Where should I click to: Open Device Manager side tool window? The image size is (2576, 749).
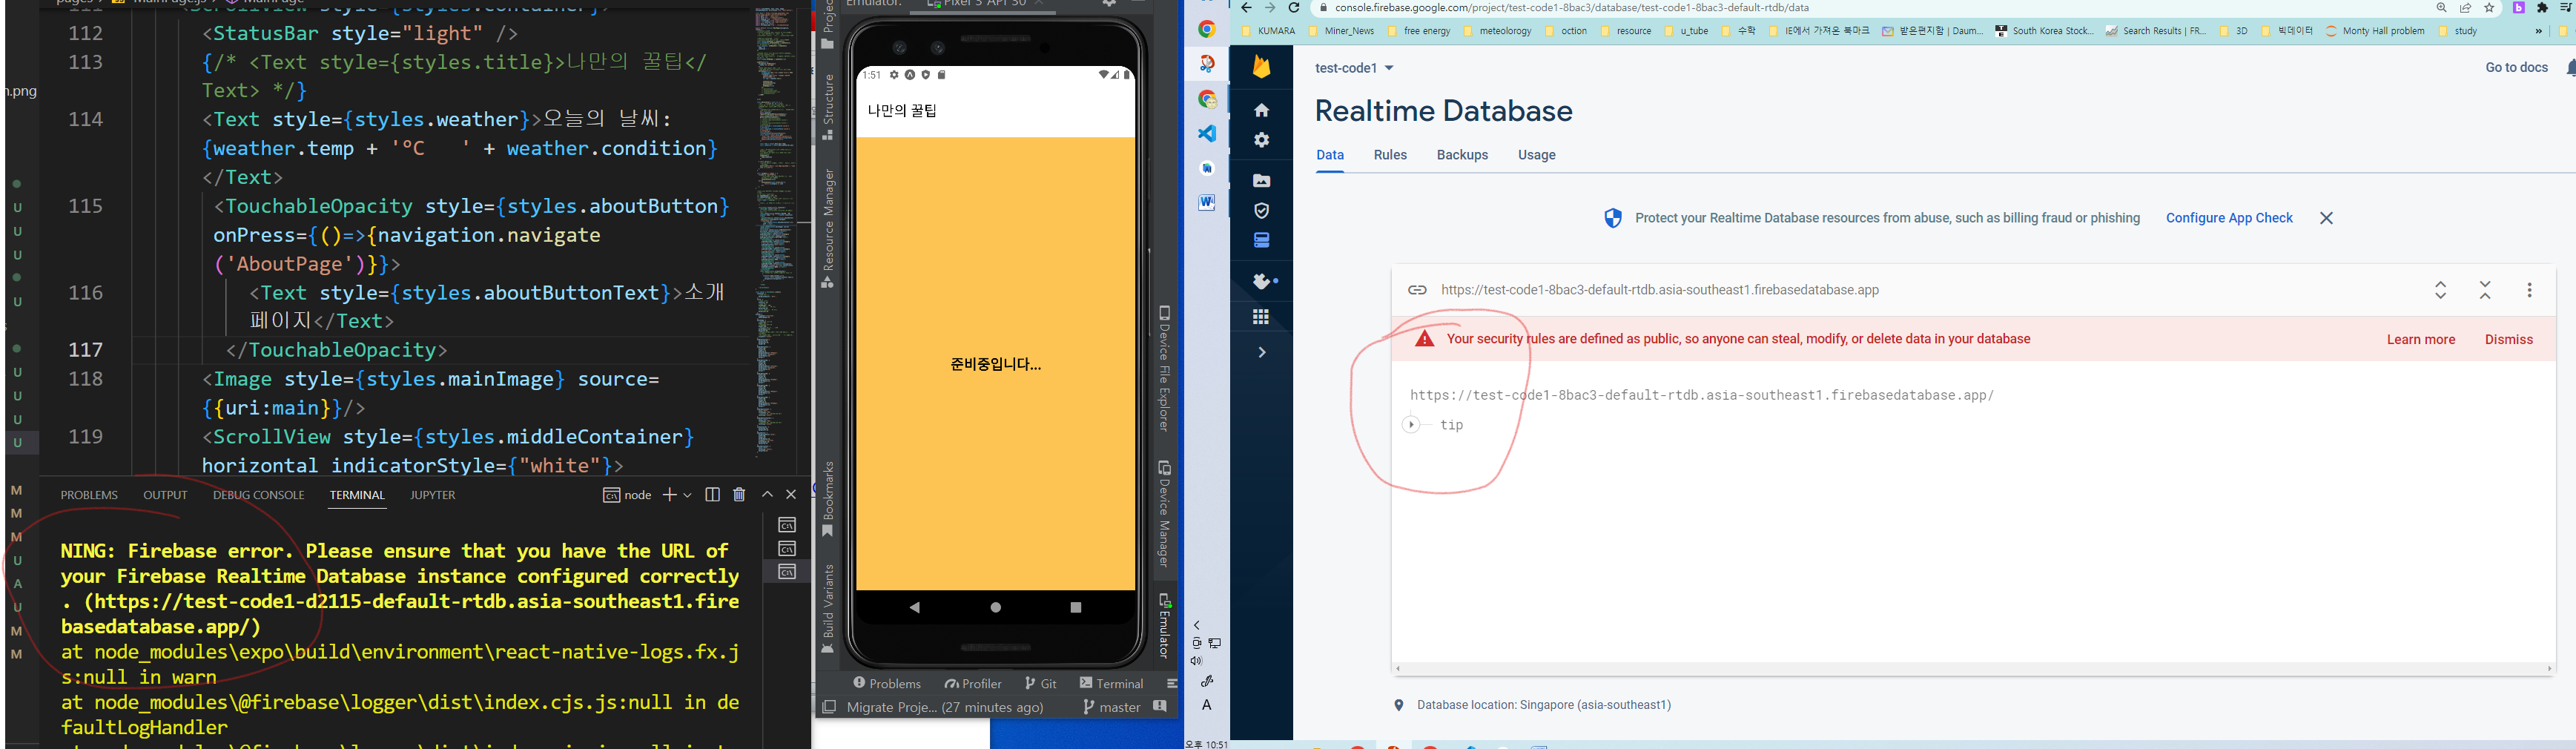1164,513
